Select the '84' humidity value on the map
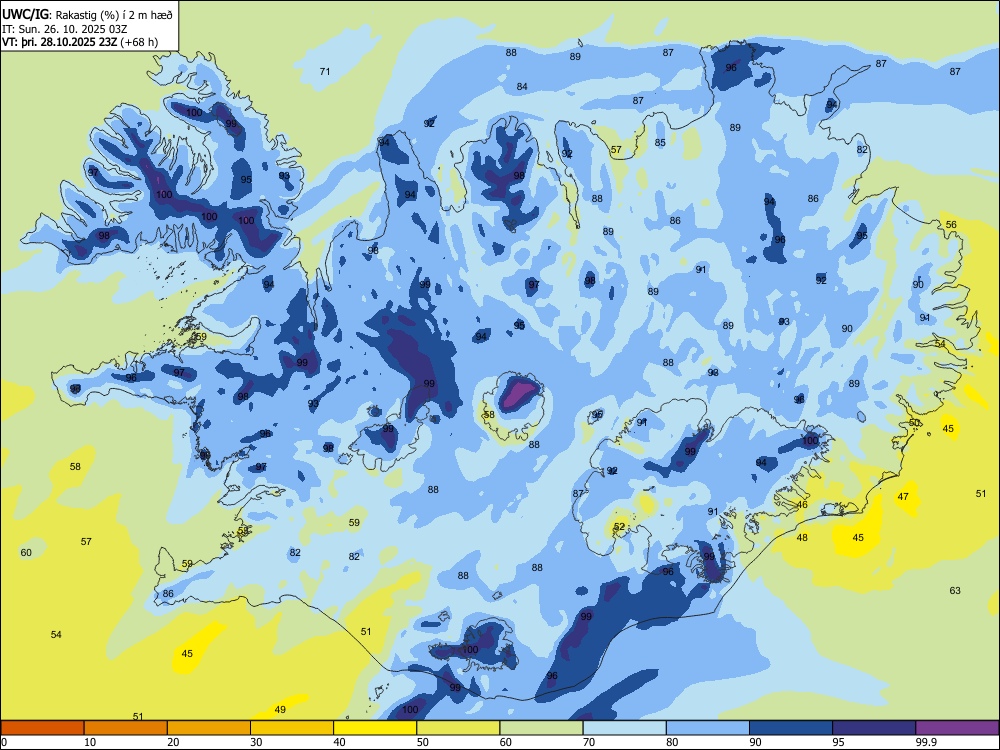1000x750 pixels. pos(522,87)
